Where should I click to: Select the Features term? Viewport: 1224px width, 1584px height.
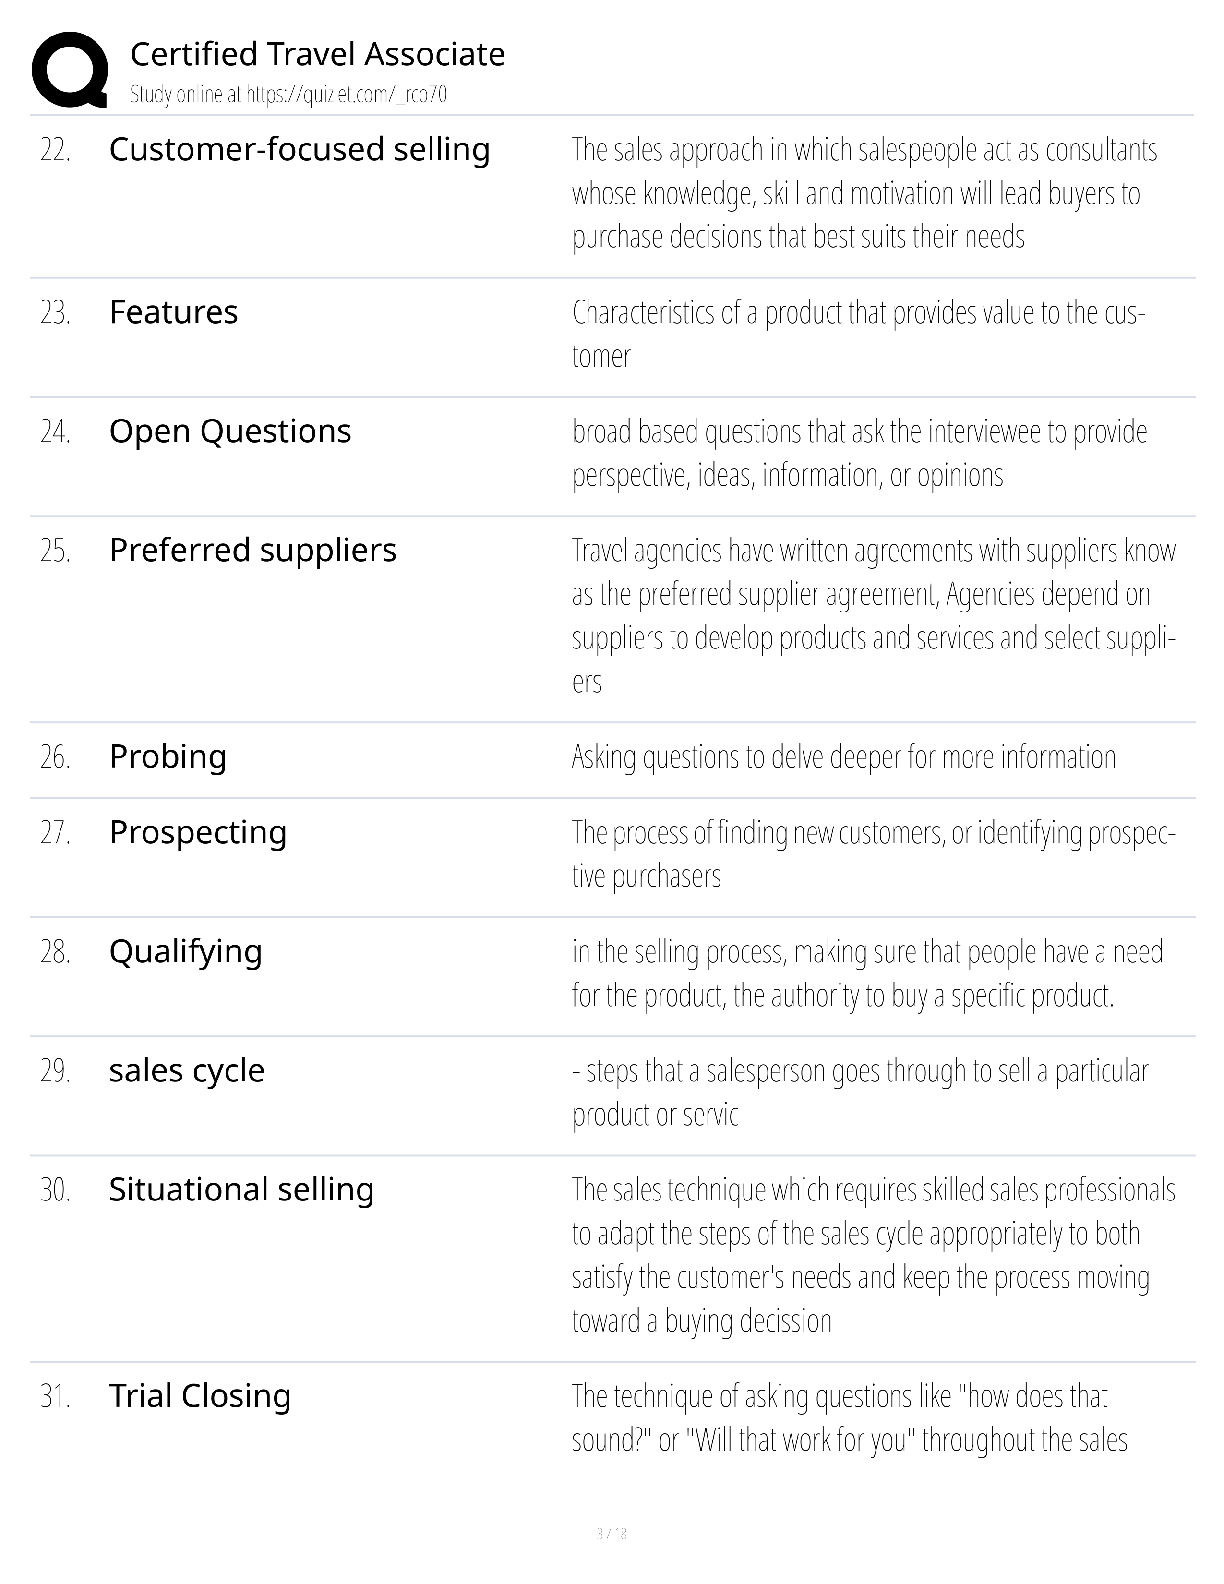[173, 312]
